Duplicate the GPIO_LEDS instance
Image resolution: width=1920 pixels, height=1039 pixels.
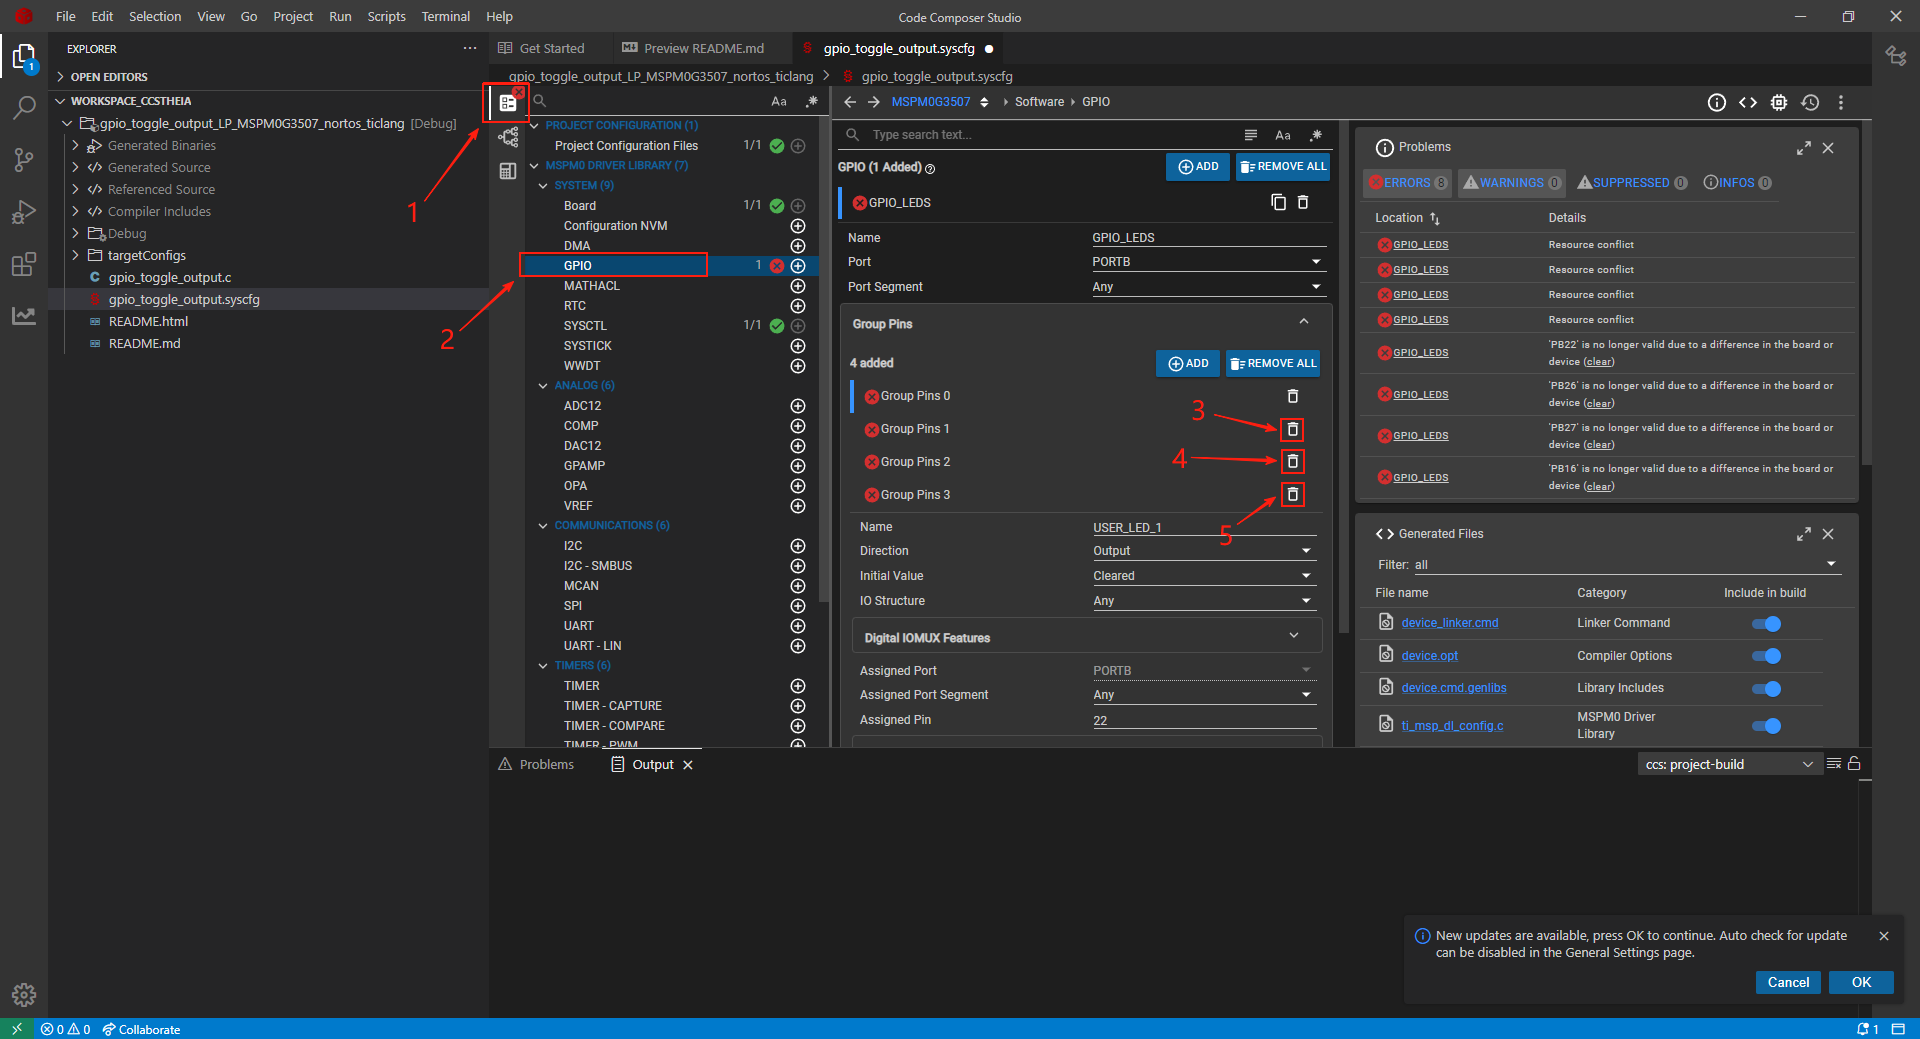coord(1278,202)
